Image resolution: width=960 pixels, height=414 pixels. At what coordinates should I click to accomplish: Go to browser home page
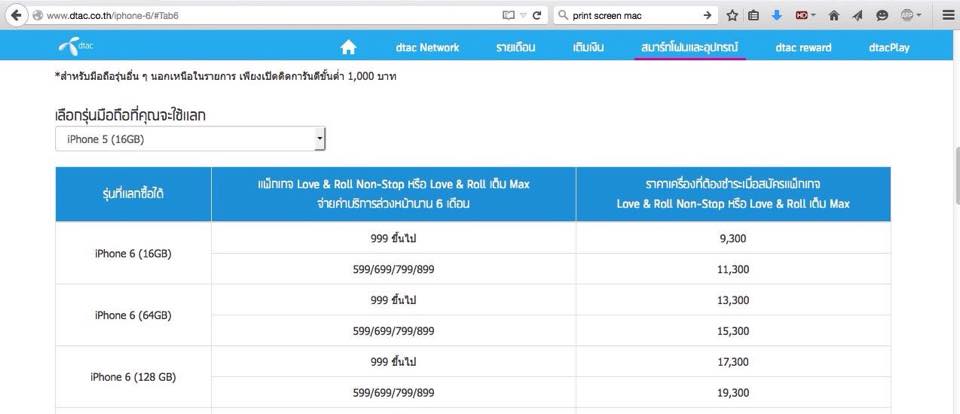[x=833, y=16]
